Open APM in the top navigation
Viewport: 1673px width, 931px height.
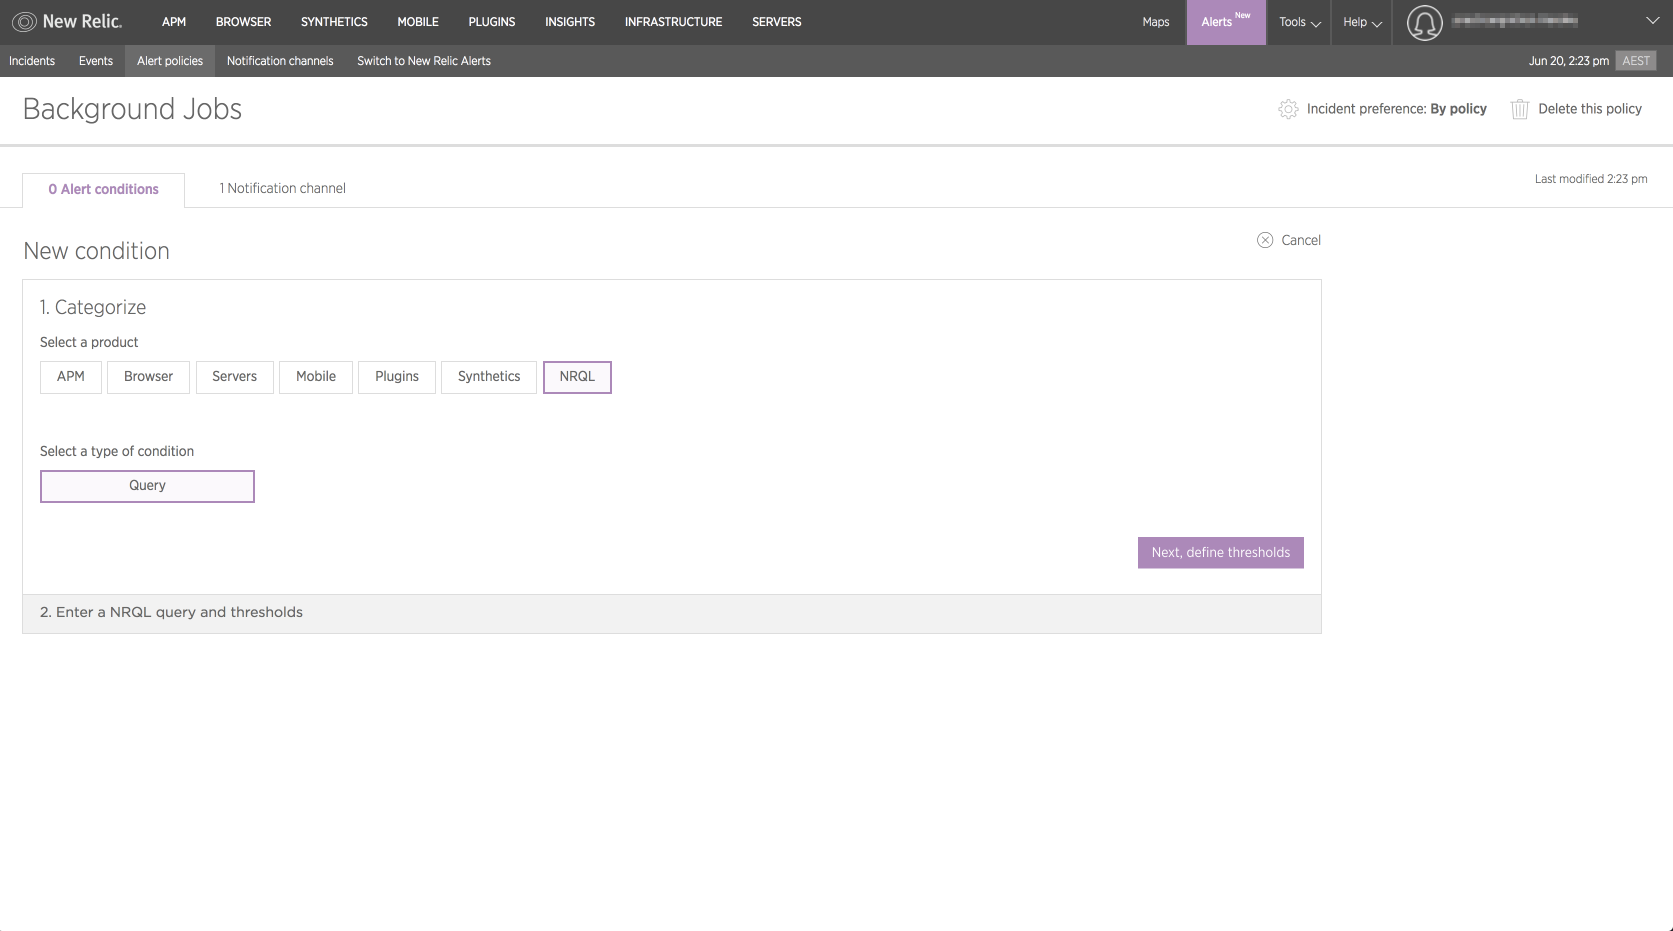tap(174, 22)
